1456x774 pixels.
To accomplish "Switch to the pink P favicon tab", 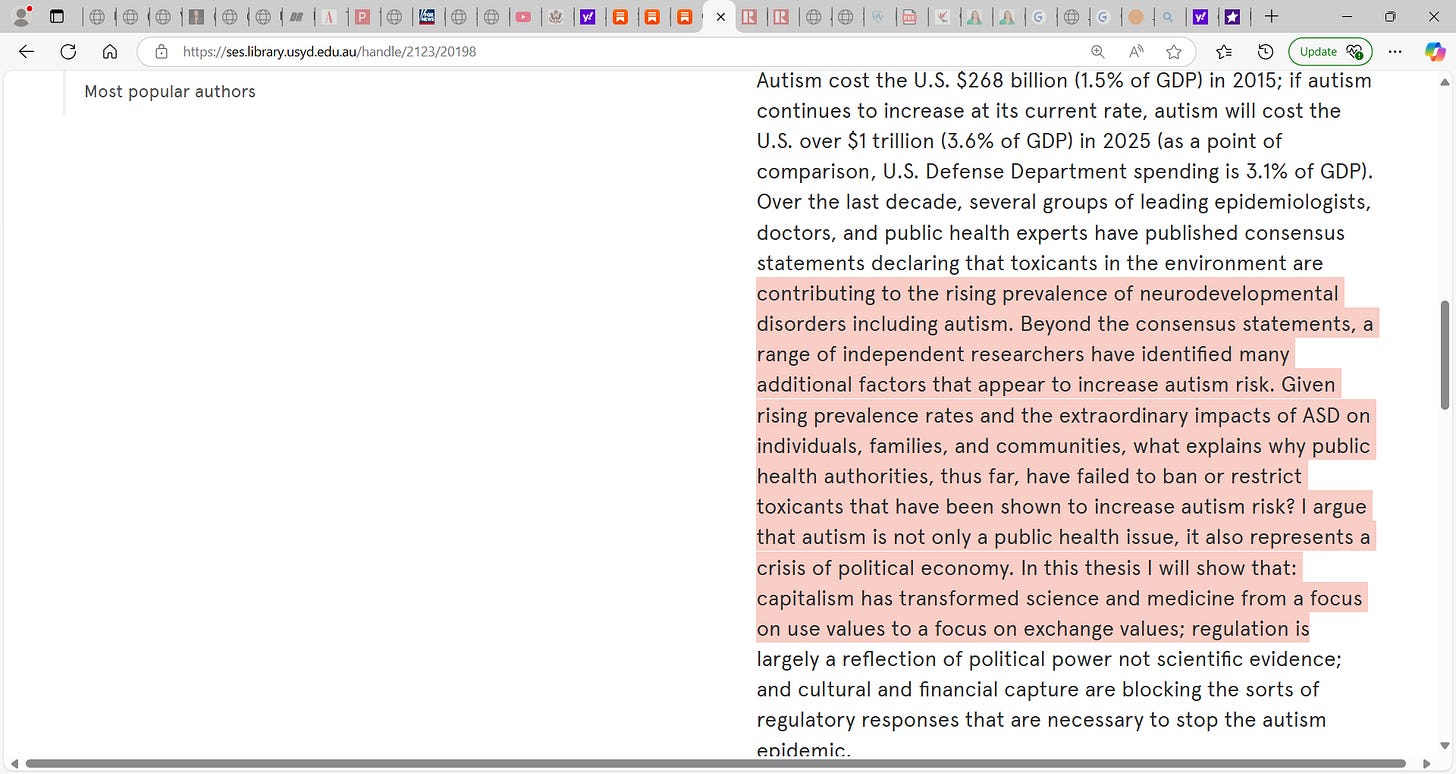I will point(362,17).
